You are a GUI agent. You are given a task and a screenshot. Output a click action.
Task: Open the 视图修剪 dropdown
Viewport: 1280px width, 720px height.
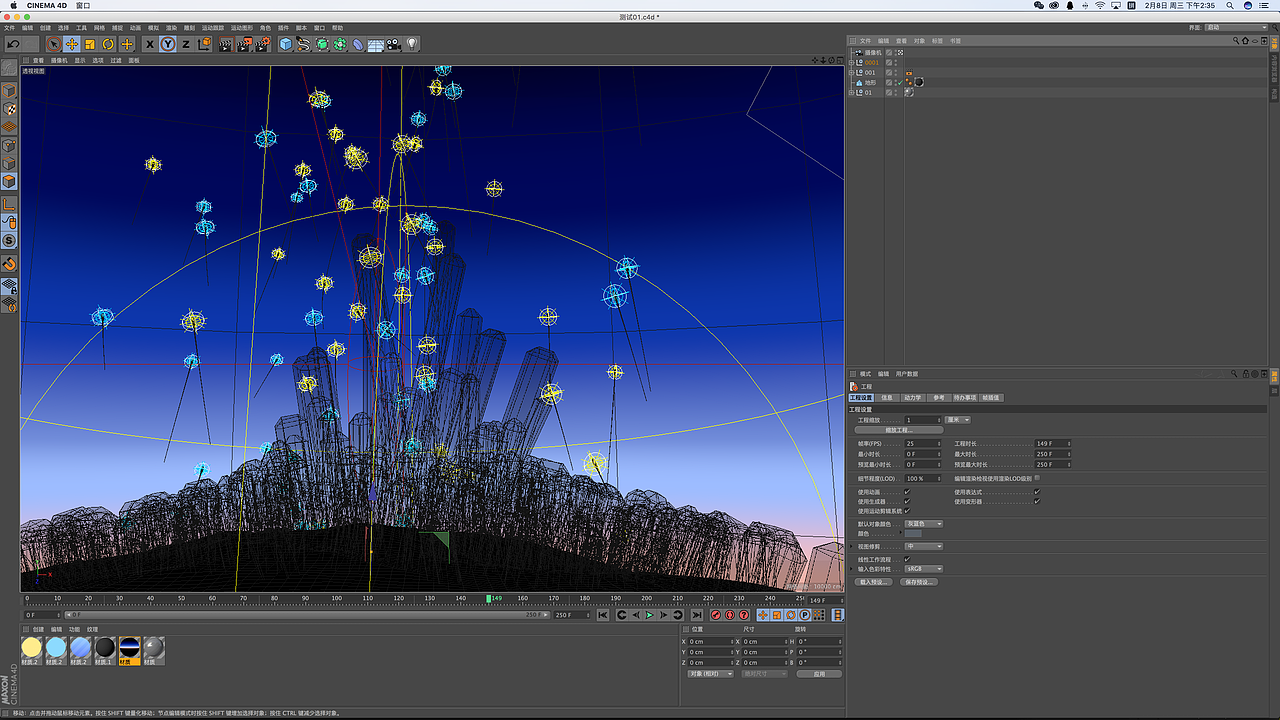click(x=924, y=546)
